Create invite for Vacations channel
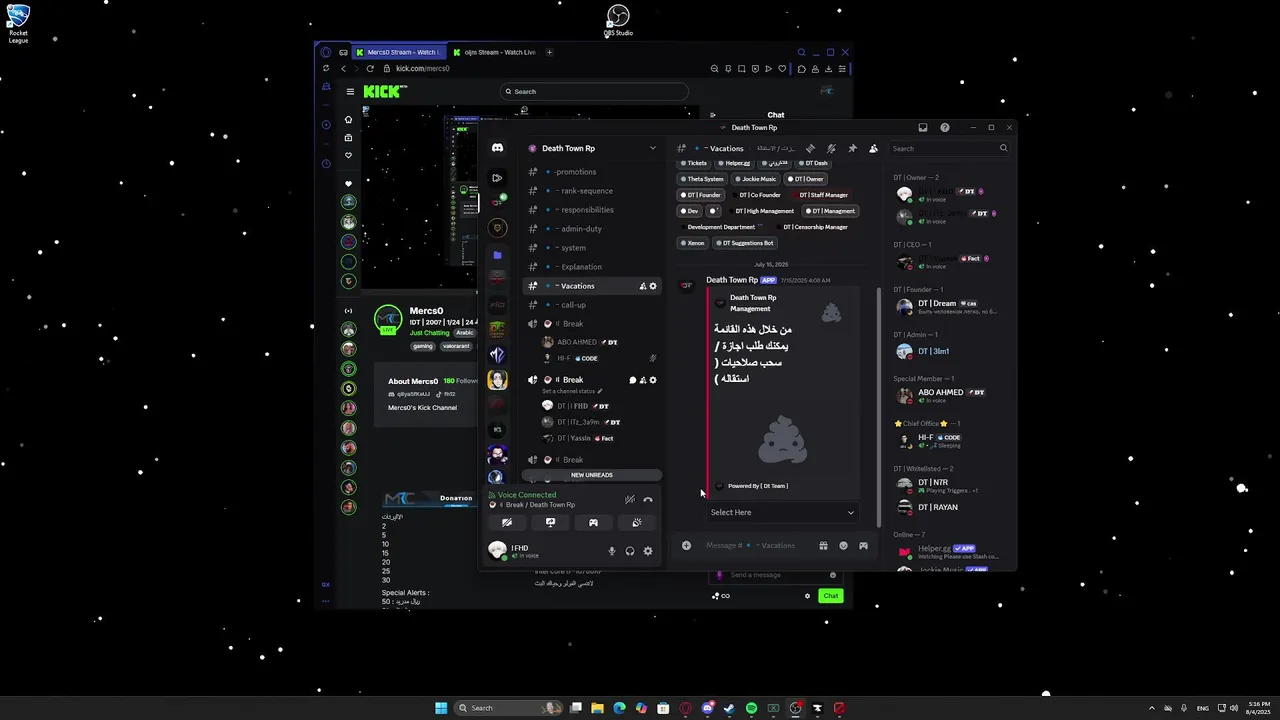Viewport: 1280px width, 720px height. 643,286
